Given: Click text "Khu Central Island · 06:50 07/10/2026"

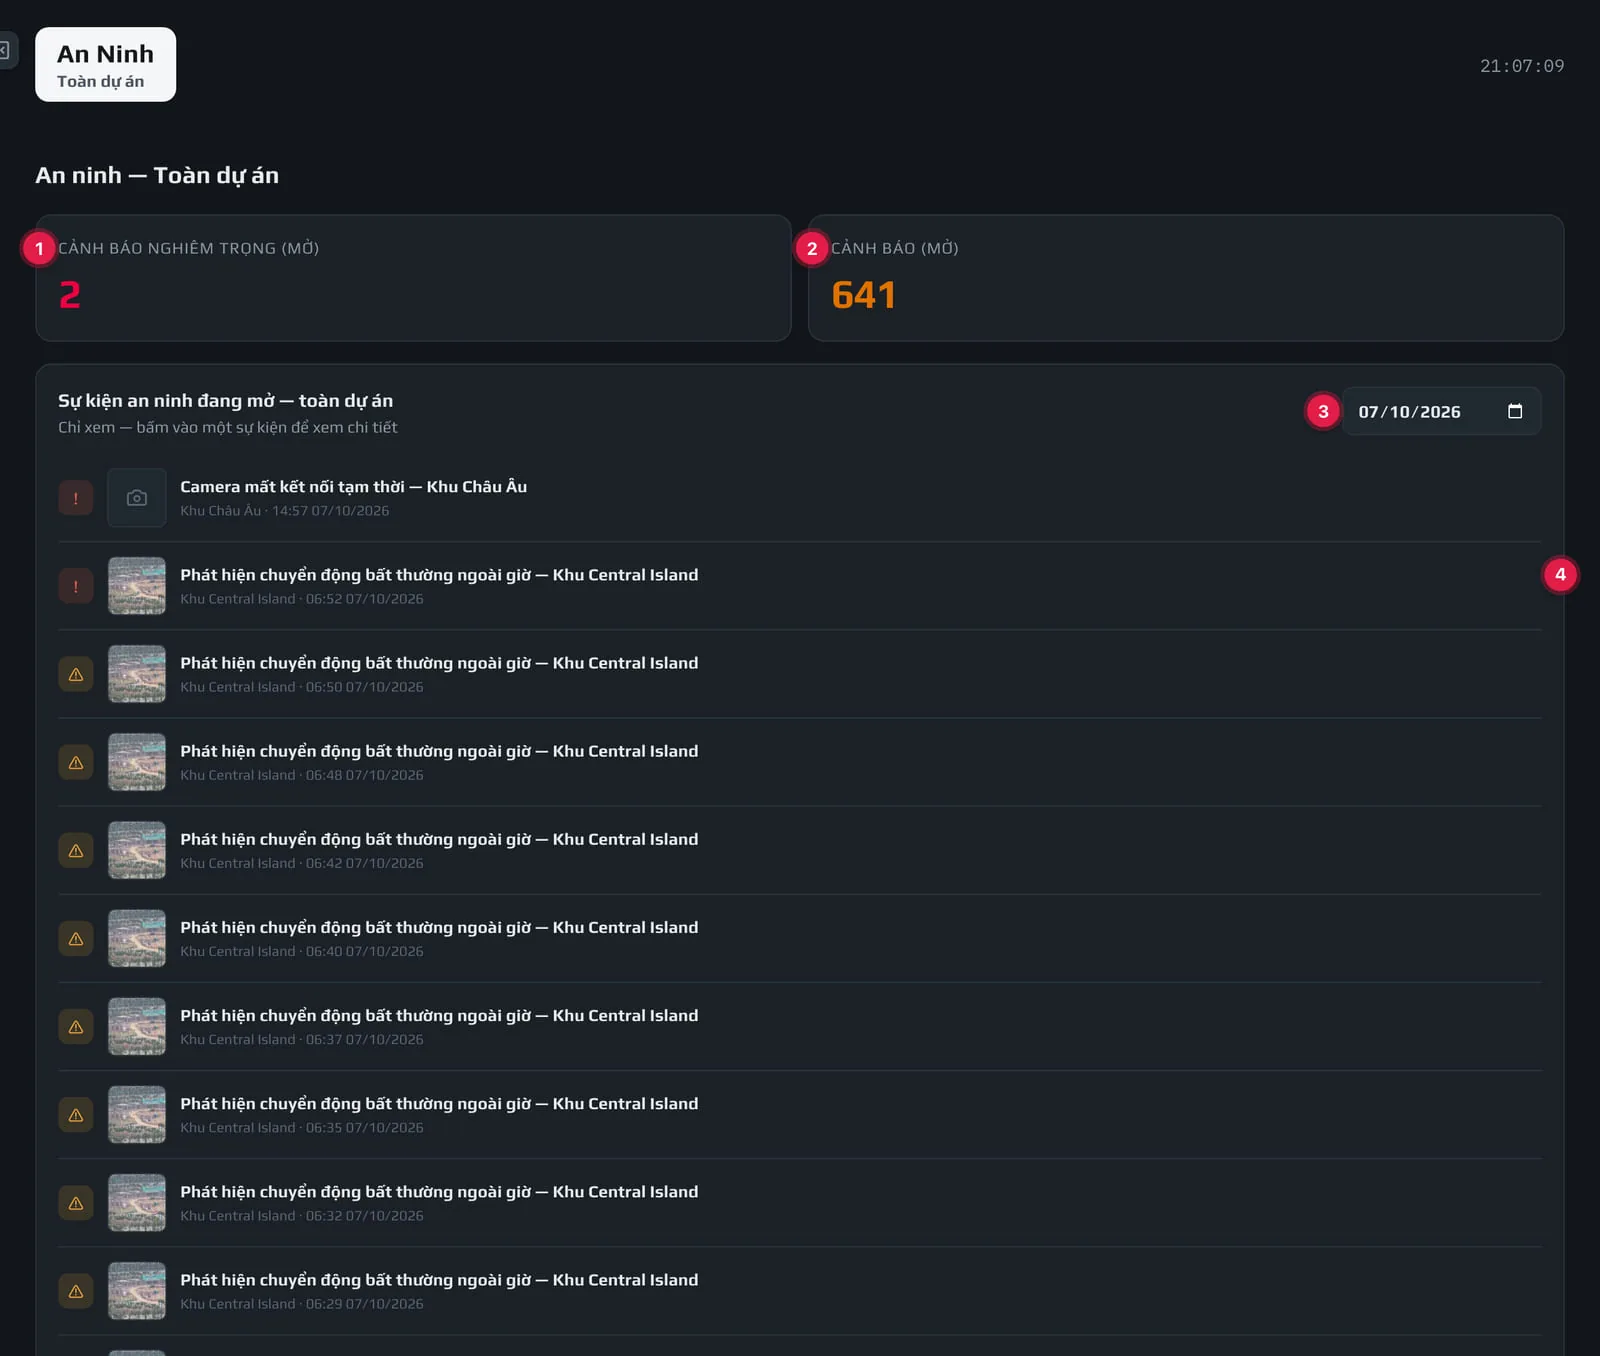Looking at the screenshot, I should click(x=302, y=687).
